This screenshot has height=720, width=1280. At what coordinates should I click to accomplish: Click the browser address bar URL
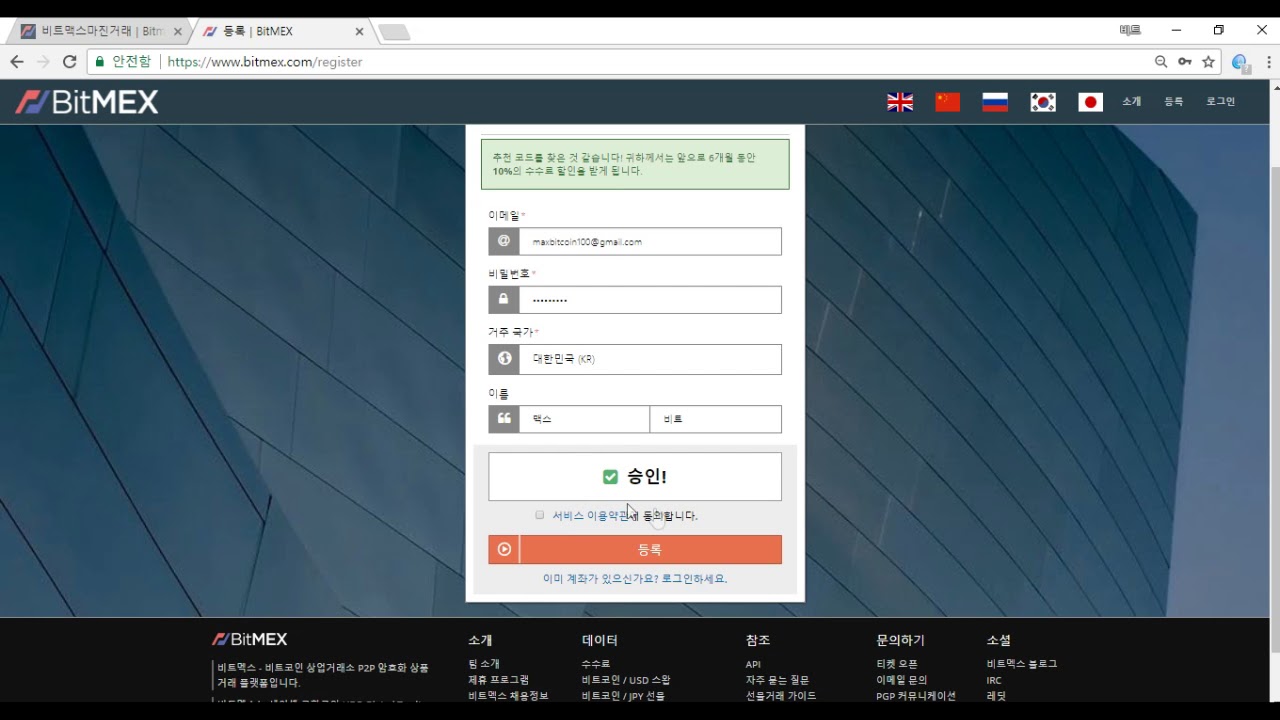pyautogui.click(x=264, y=62)
